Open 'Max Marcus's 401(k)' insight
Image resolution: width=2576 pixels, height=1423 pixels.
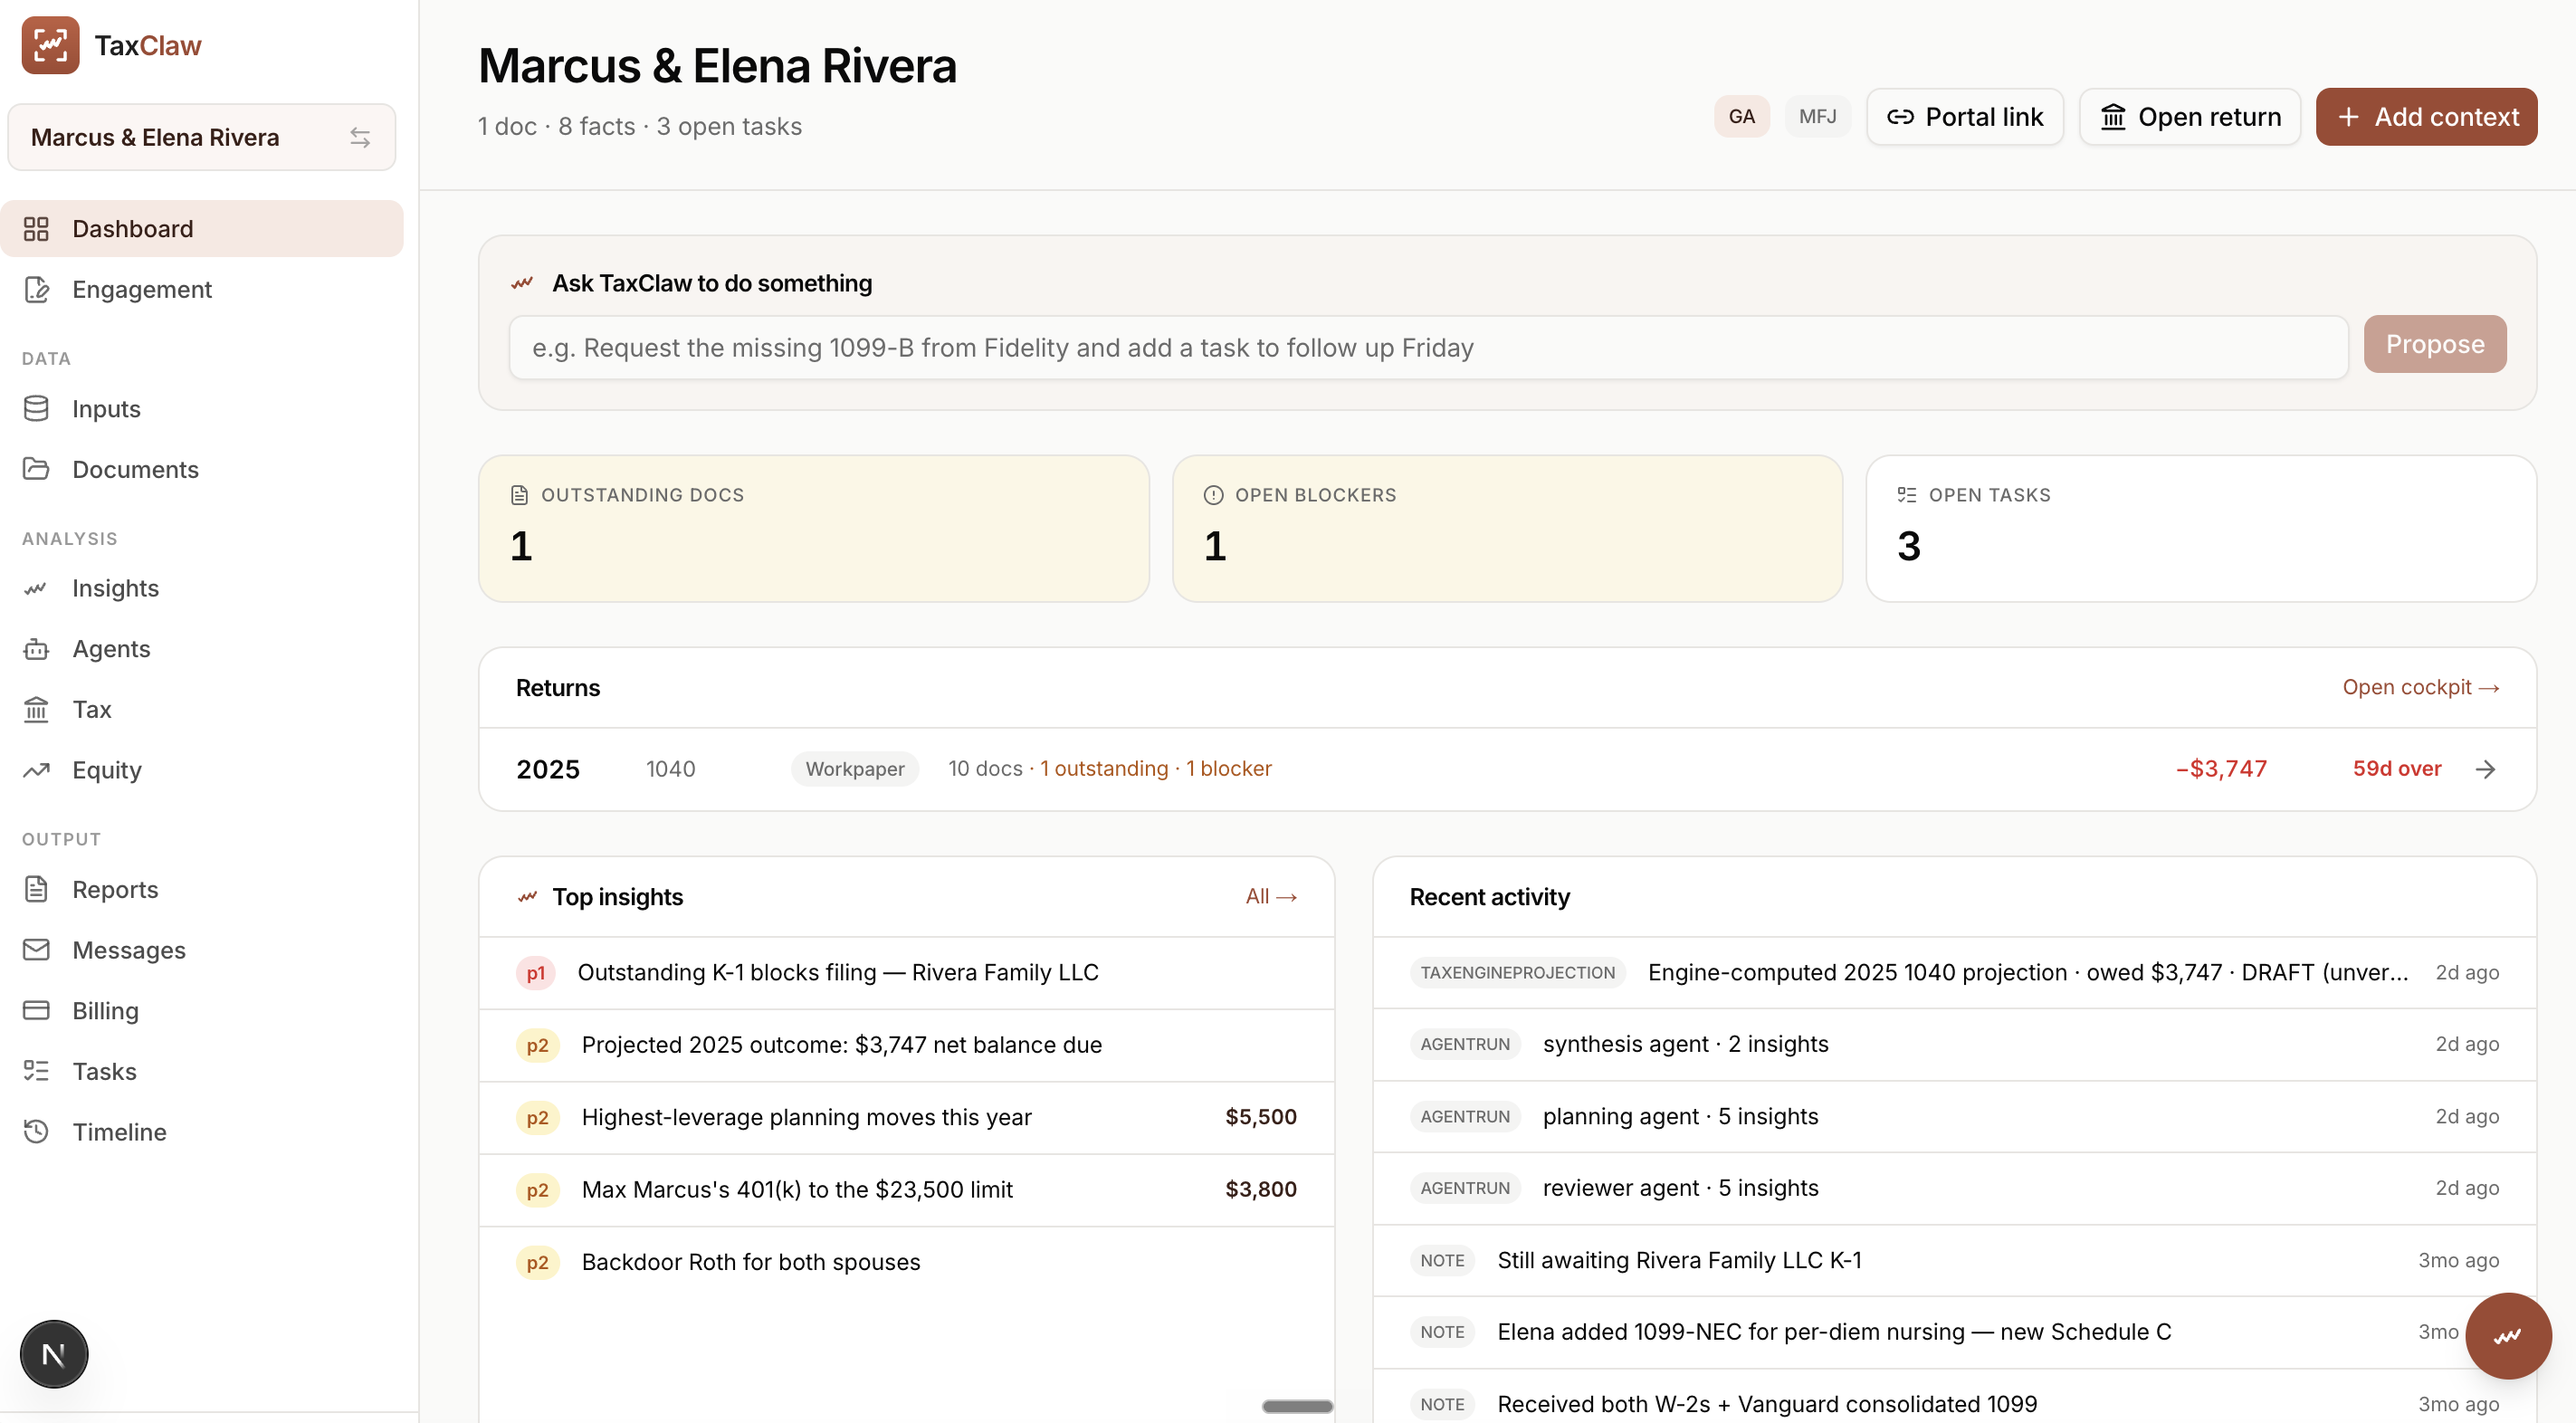(906, 1190)
